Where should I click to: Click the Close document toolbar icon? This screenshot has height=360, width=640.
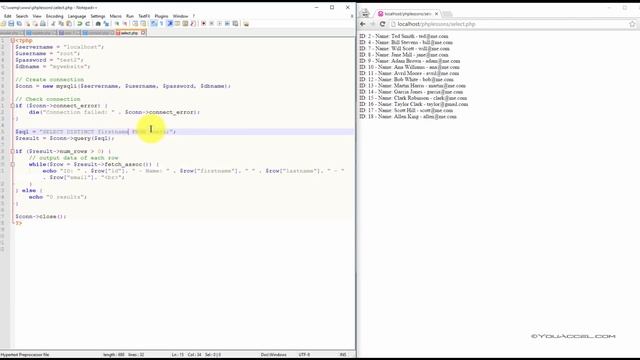pyautogui.click(x=28, y=24)
